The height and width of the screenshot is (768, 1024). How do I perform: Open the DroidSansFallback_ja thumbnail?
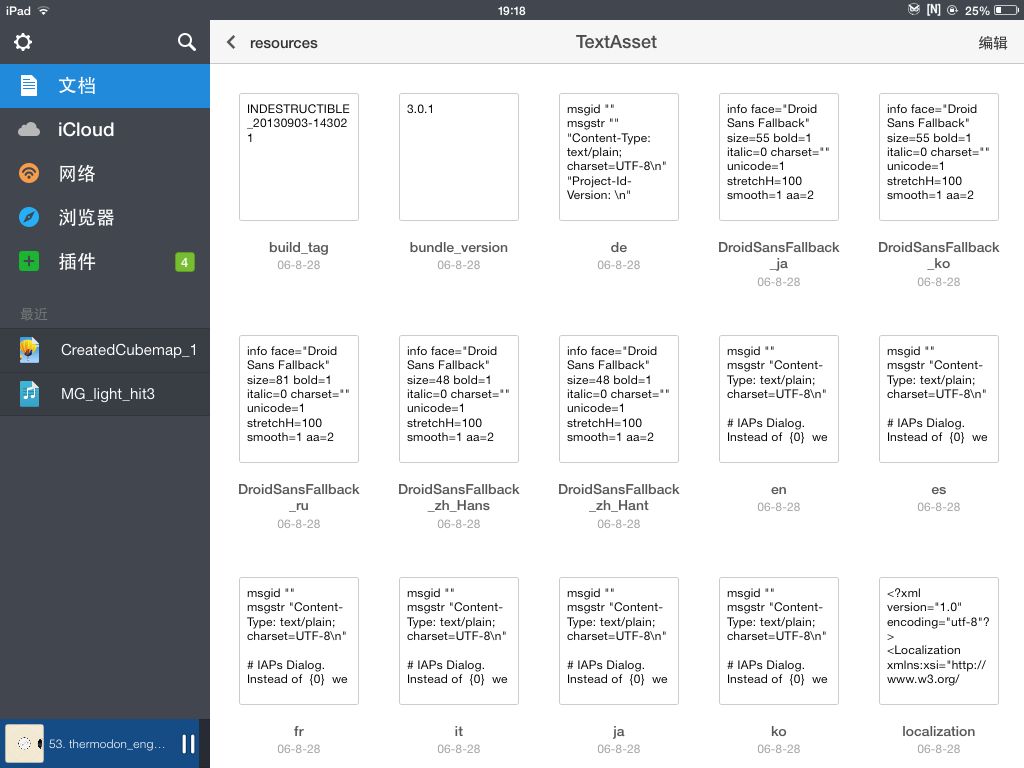[778, 157]
